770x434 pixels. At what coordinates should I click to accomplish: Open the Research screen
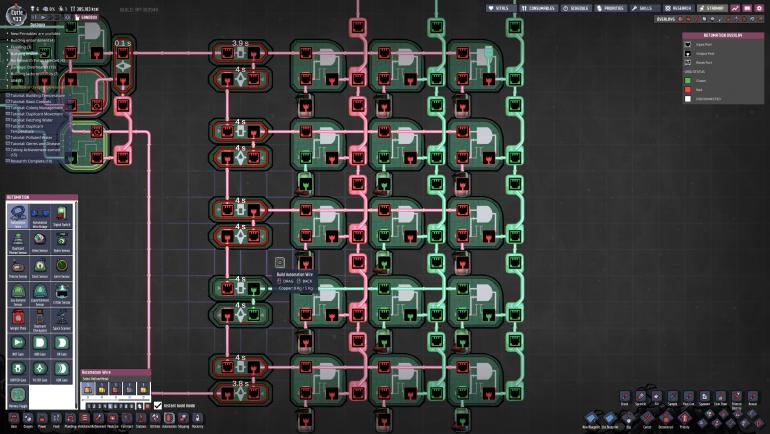[x=678, y=8]
